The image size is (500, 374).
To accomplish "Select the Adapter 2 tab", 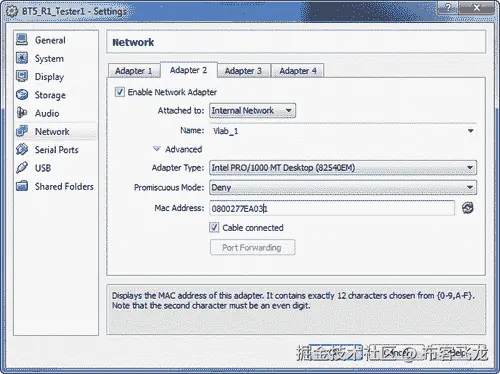I will pos(188,70).
